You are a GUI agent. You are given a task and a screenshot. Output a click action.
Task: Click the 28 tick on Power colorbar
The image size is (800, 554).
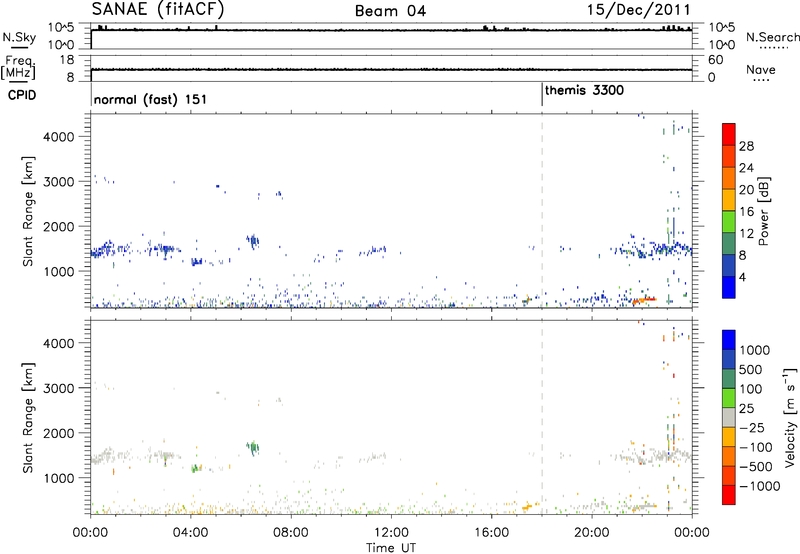(x=746, y=146)
